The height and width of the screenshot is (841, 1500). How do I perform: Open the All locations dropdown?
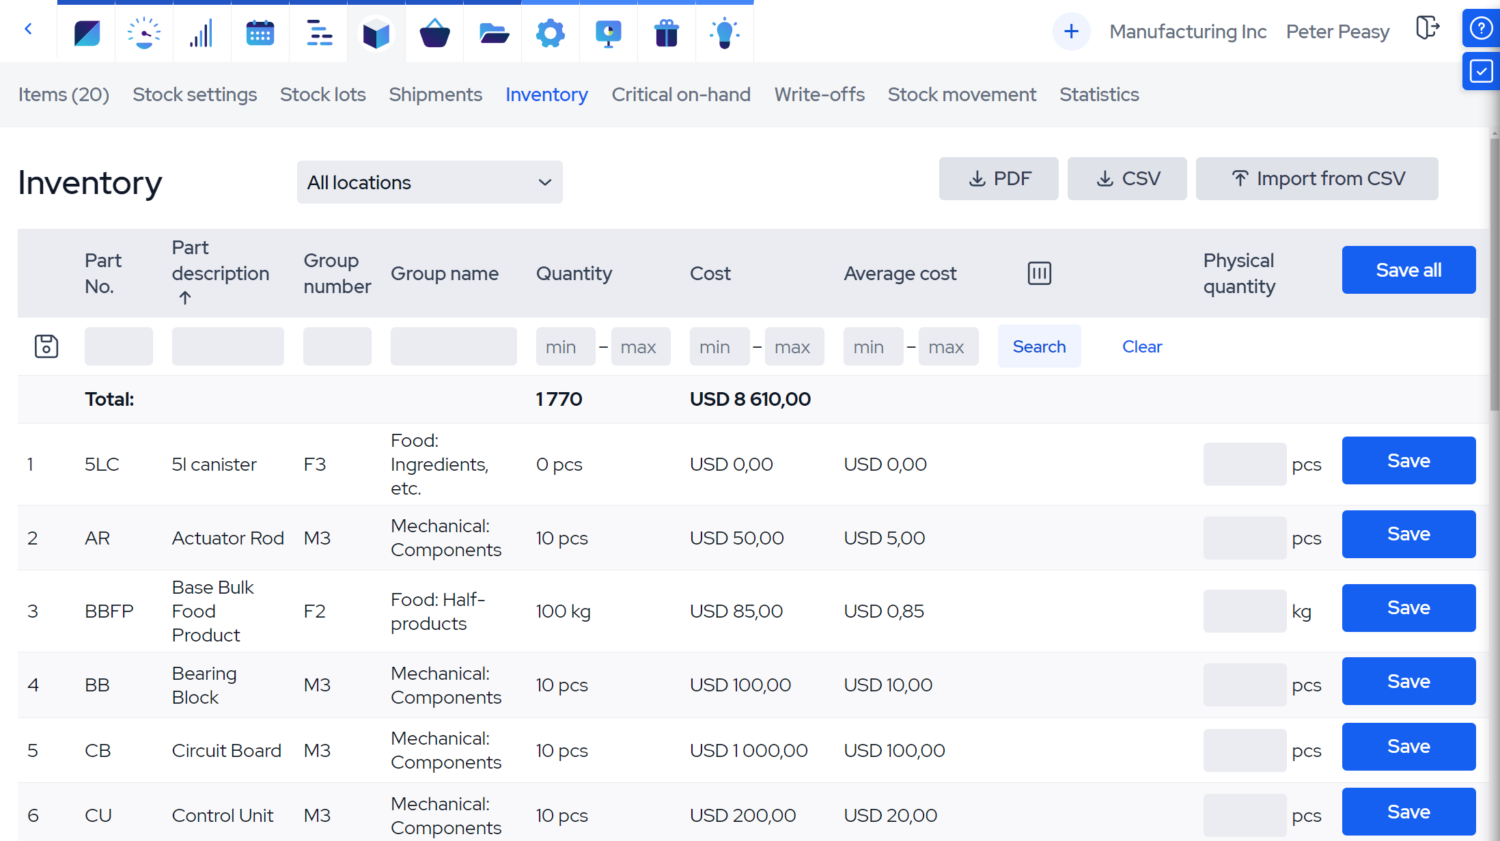click(x=430, y=182)
